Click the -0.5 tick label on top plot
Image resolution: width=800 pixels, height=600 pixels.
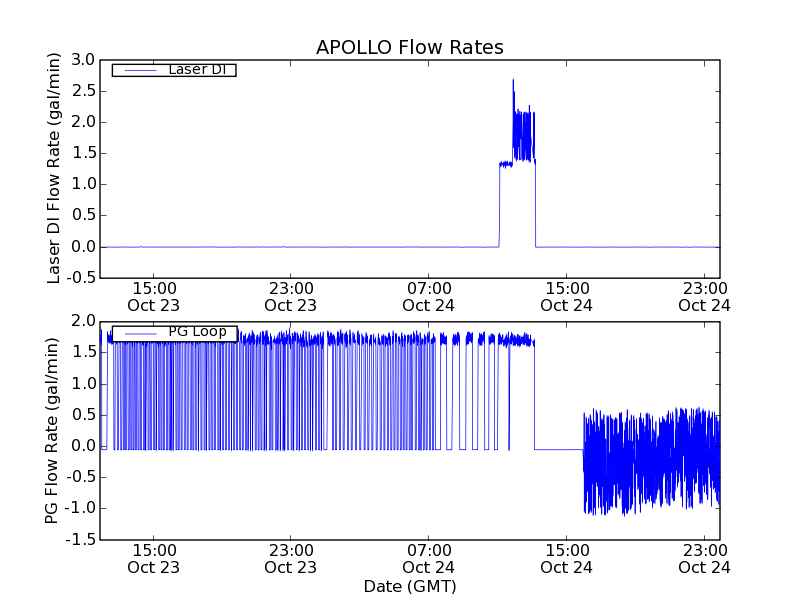point(80,278)
